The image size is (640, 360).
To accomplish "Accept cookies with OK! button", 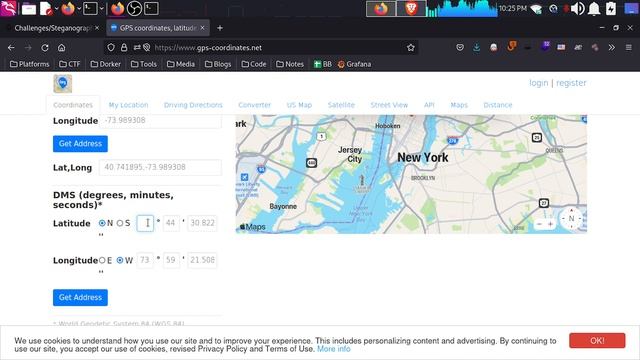I will tap(597, 340).
